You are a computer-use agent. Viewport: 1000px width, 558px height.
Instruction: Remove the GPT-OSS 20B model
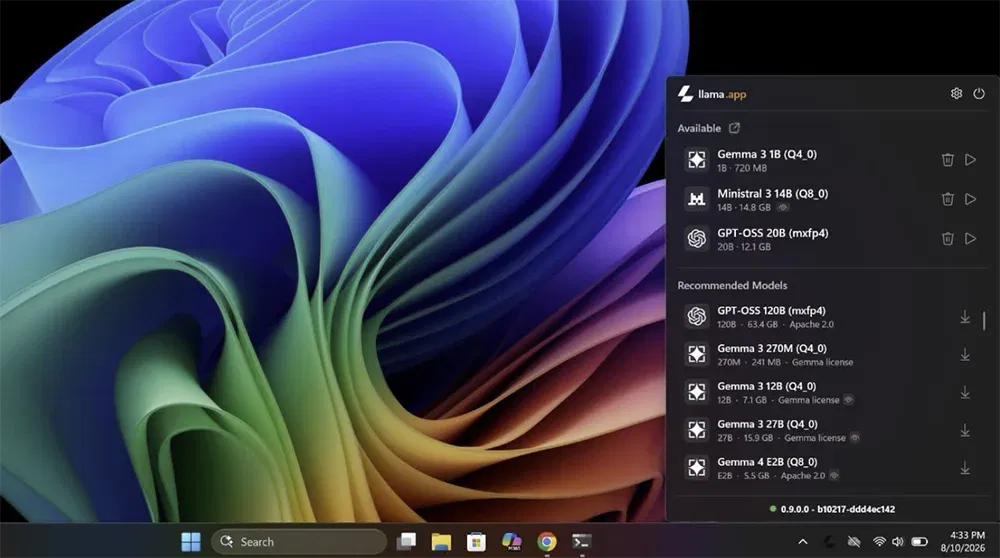pyautogui.click(x=948, y=239)
